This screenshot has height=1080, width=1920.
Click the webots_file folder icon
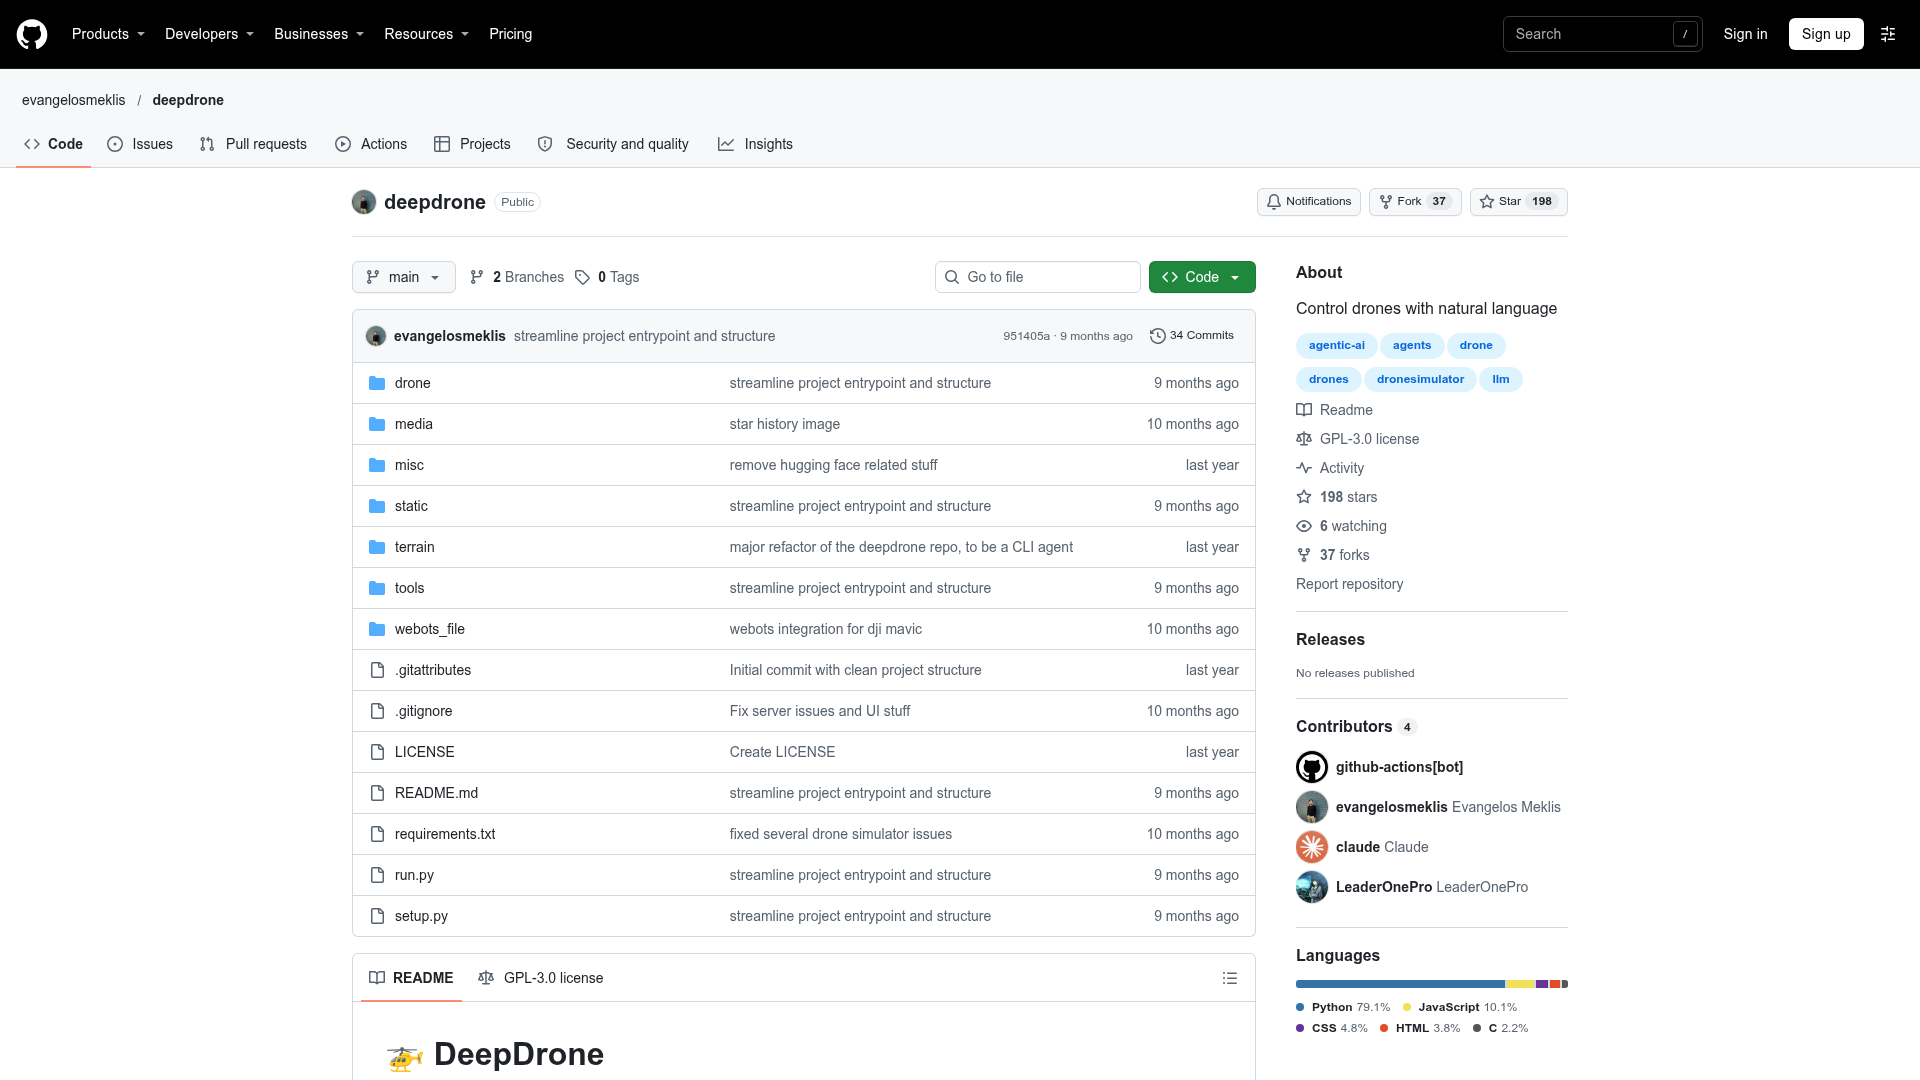click(377, 629)
